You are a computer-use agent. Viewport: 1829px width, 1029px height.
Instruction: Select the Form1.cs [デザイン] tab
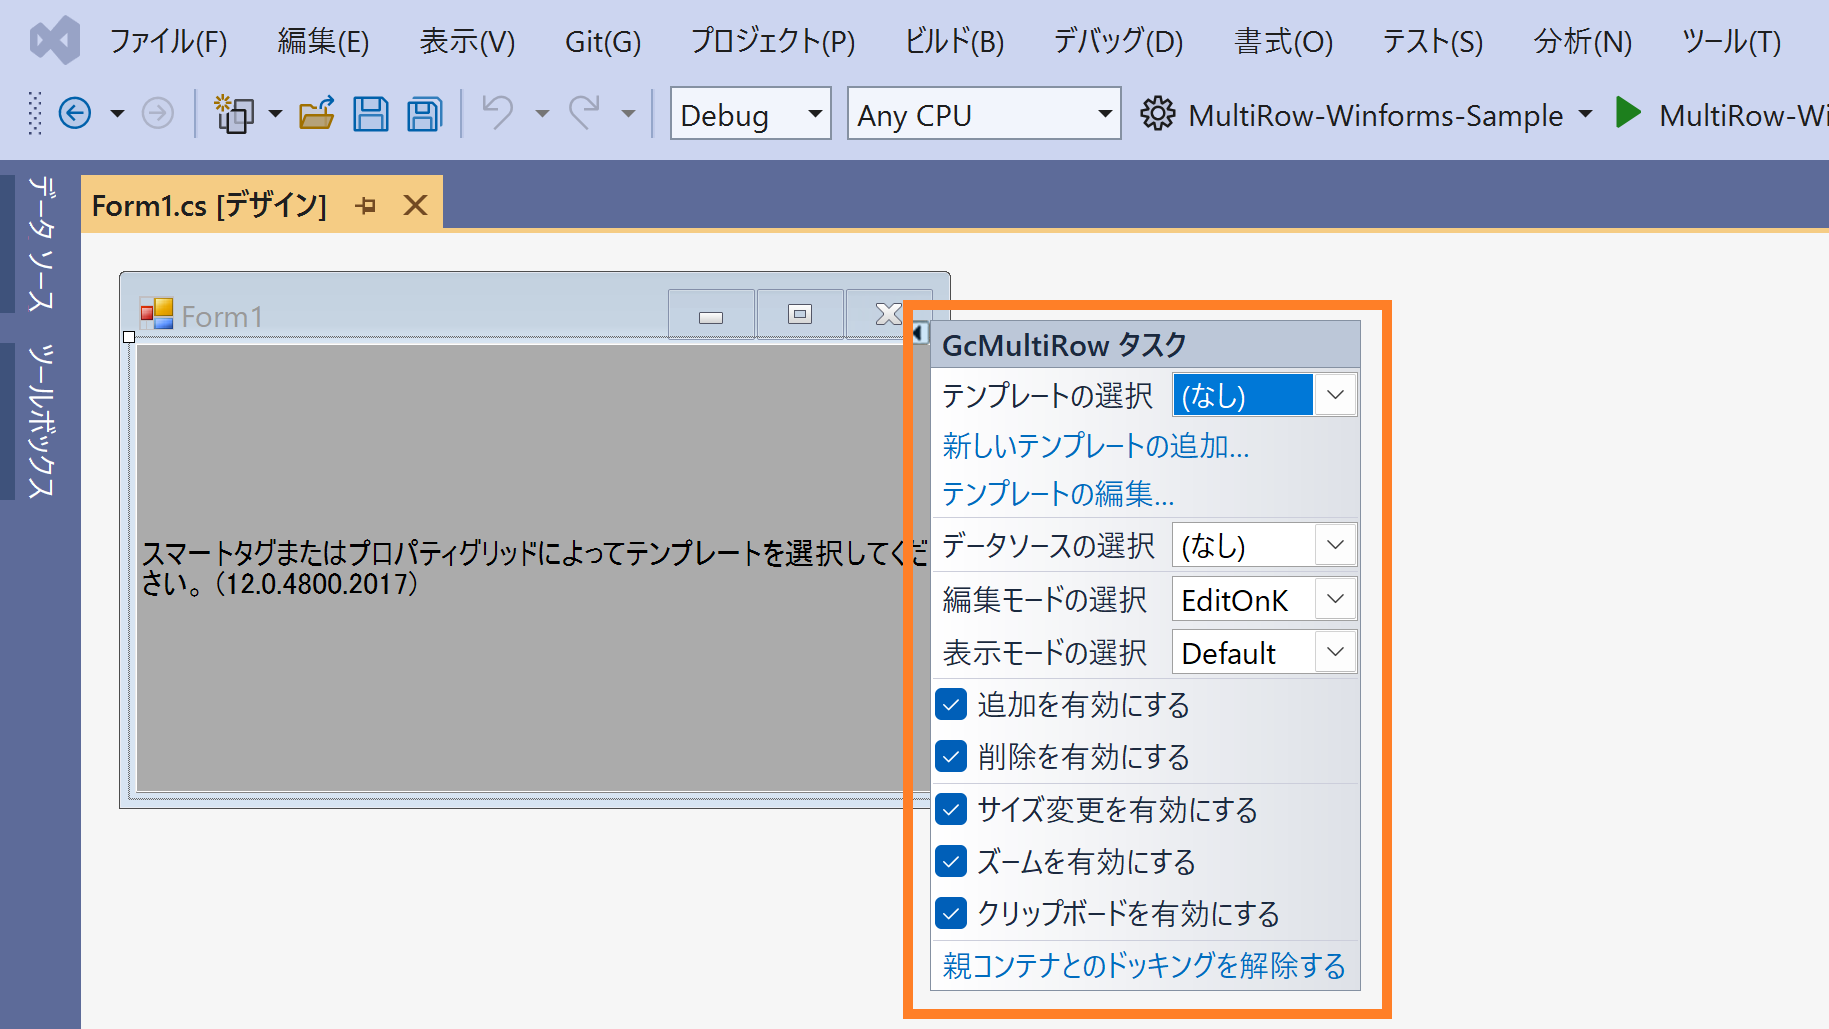(x=209, y=206)
